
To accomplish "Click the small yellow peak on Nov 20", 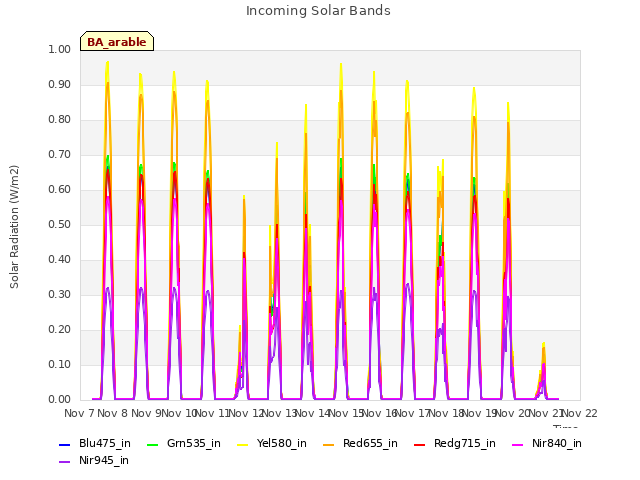I will [x=543, y=344].
